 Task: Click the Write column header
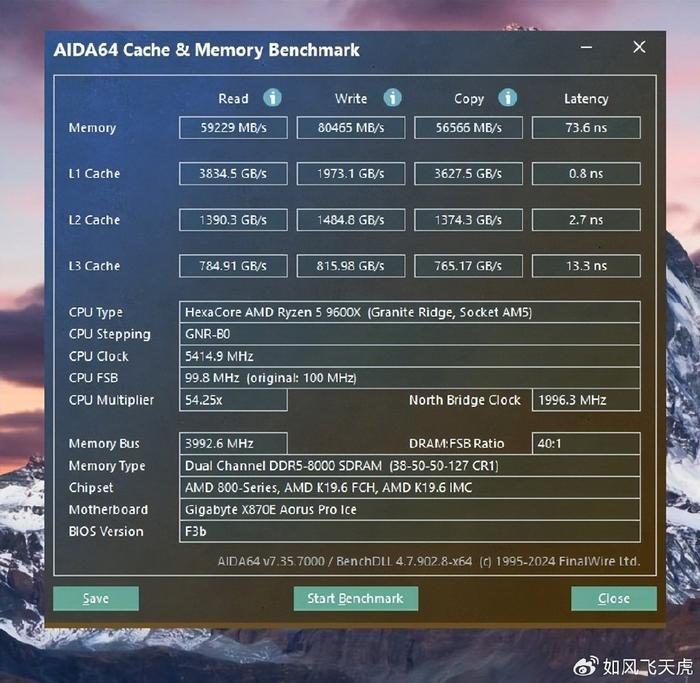pos(351,98)
